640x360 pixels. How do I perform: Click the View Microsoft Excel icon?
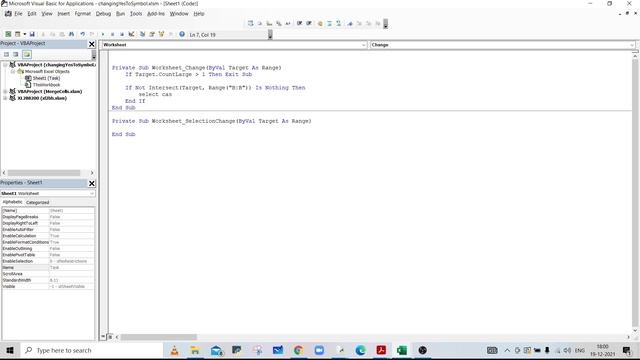(8, 34)
